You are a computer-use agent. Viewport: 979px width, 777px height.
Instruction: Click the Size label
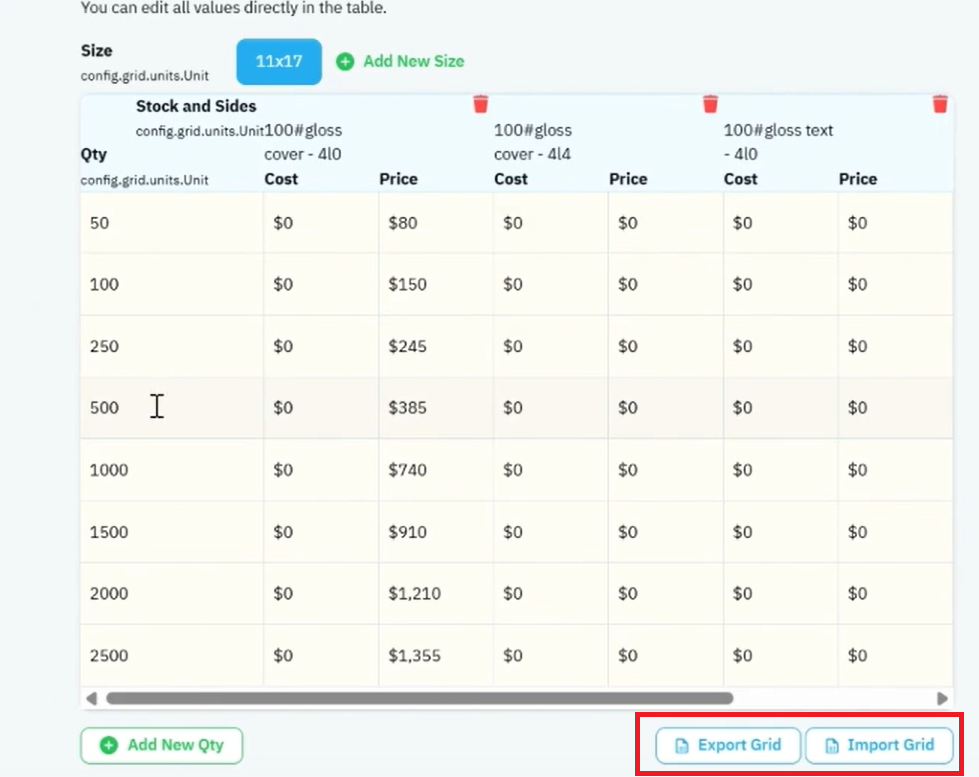click(x=96, y=51)
